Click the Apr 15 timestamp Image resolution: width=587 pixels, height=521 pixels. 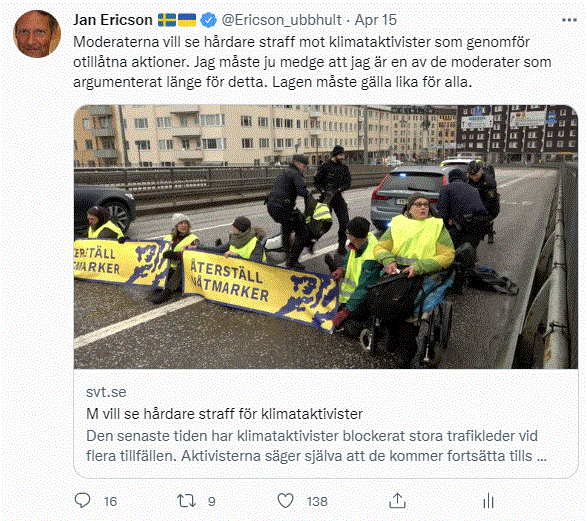pyautogui.click(x=375, y=20)
